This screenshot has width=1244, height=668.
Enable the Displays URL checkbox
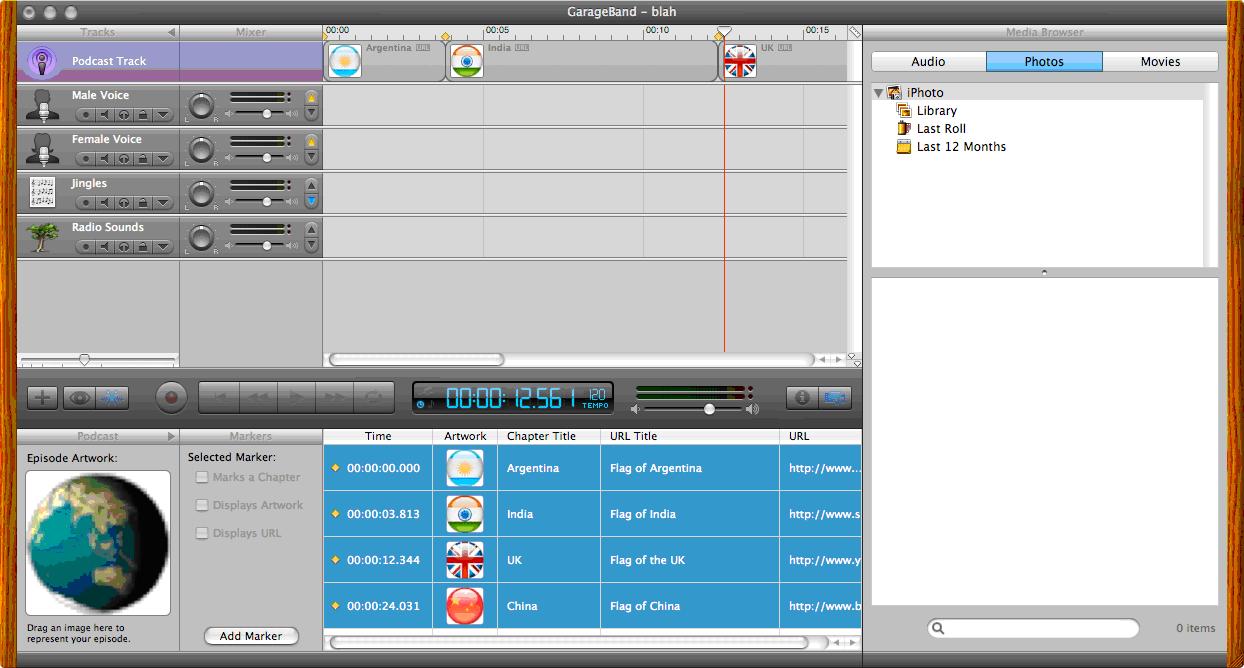202,534
